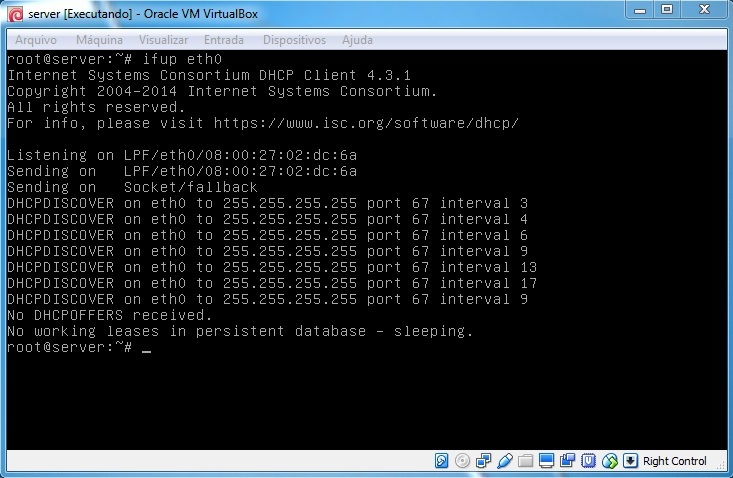Click the terminal prompt cursor on the last line
Screen dimensions: 733x478
[146, 350]
